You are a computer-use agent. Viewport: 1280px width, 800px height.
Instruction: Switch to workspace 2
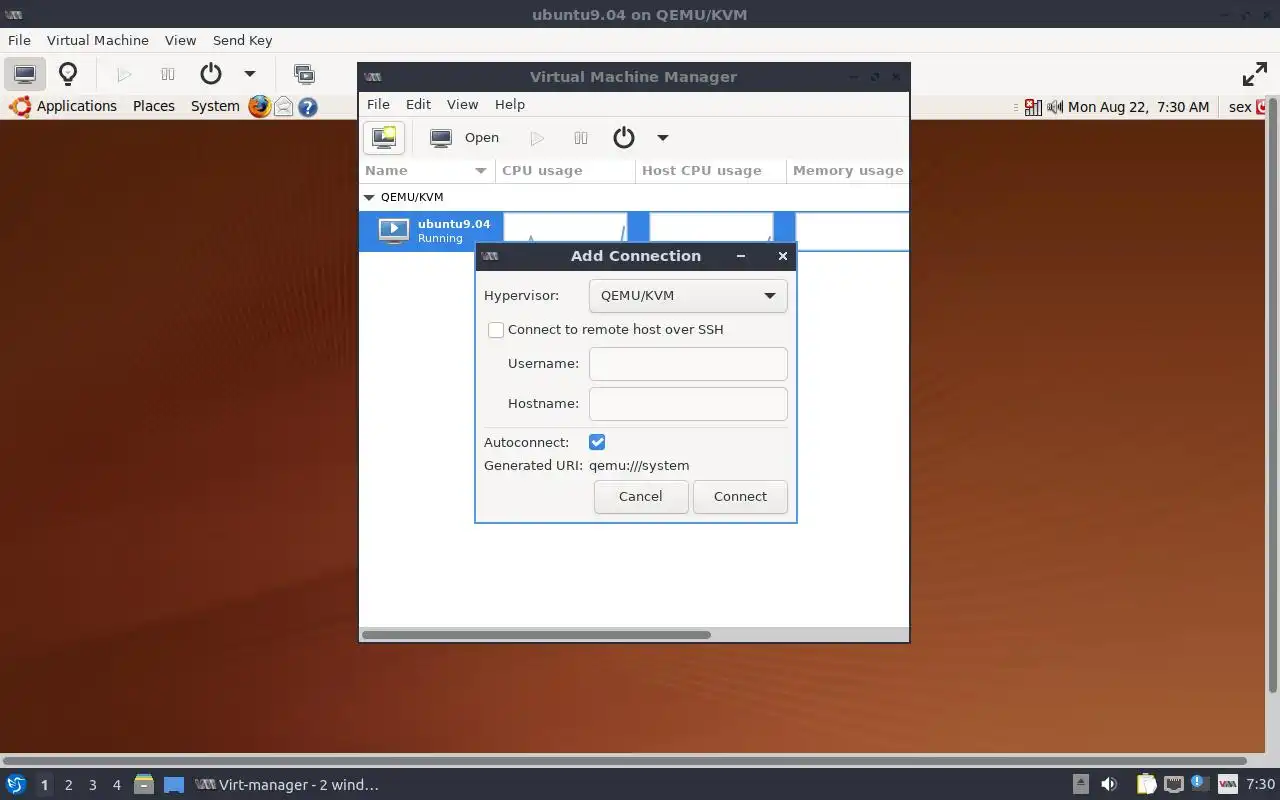[69, 785]
